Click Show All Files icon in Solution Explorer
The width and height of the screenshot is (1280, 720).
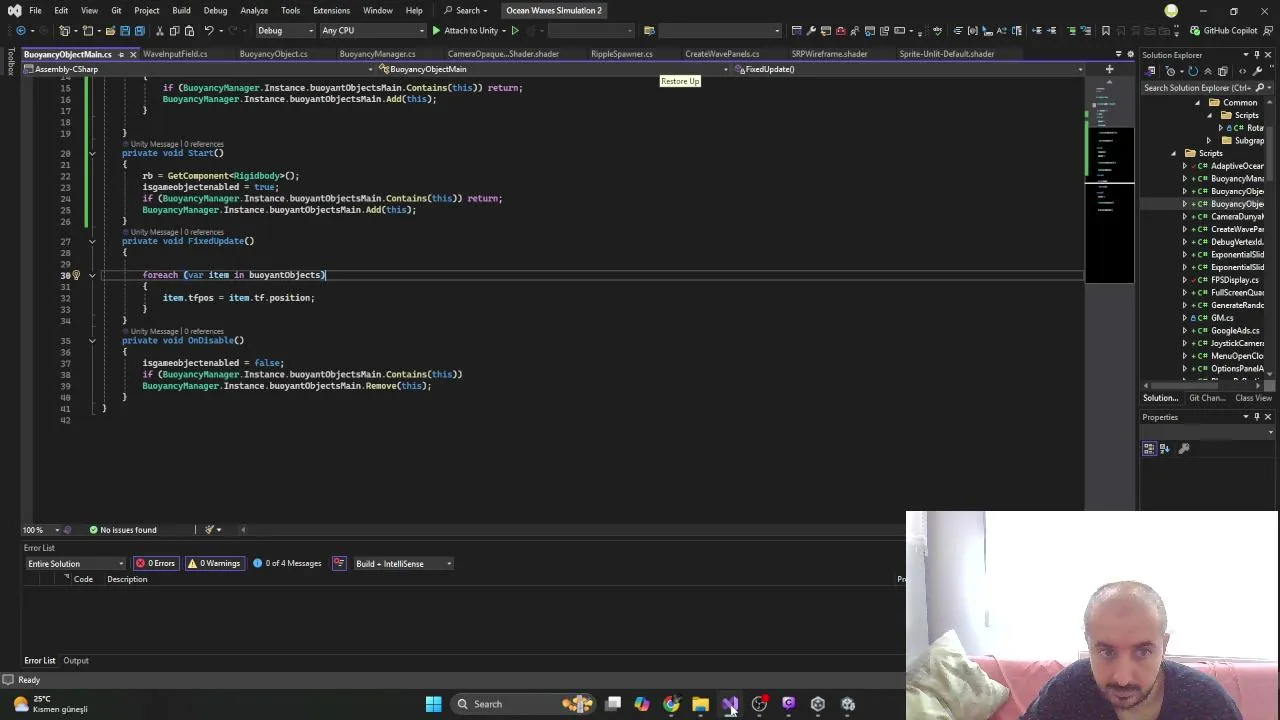1223,71
